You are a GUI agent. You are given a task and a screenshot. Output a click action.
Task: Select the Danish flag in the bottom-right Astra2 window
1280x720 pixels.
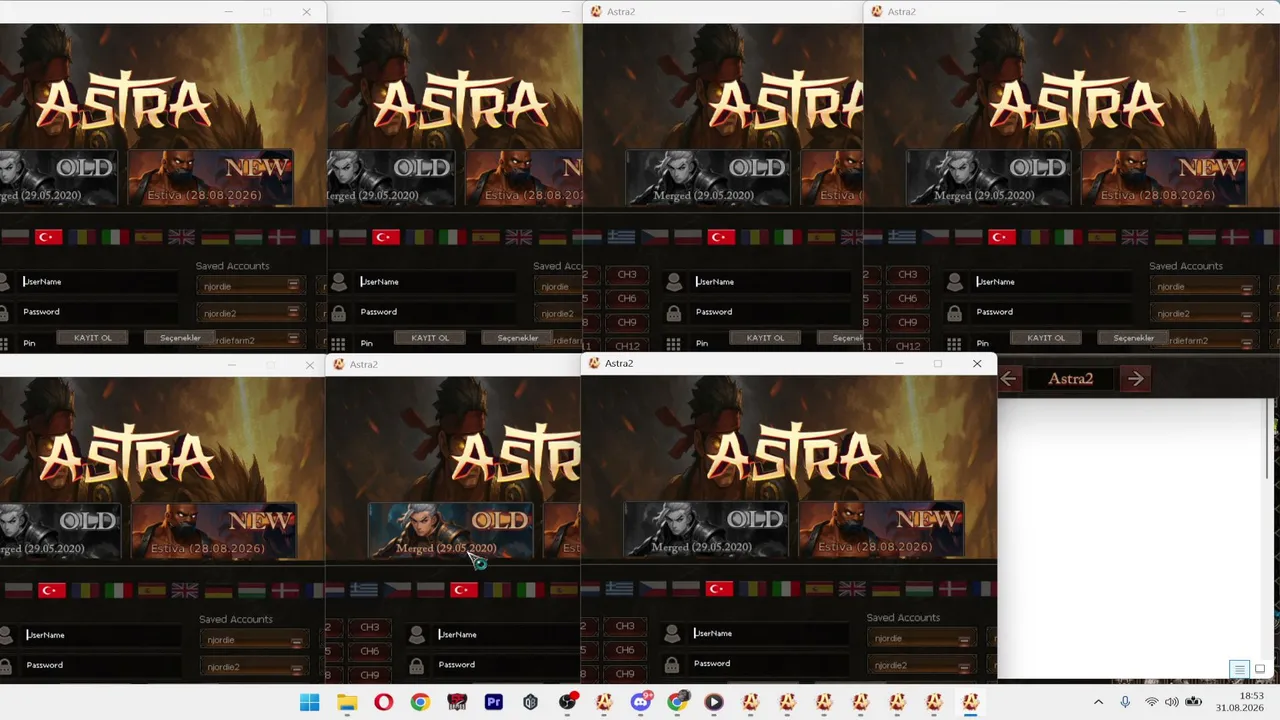pos(953,589)
